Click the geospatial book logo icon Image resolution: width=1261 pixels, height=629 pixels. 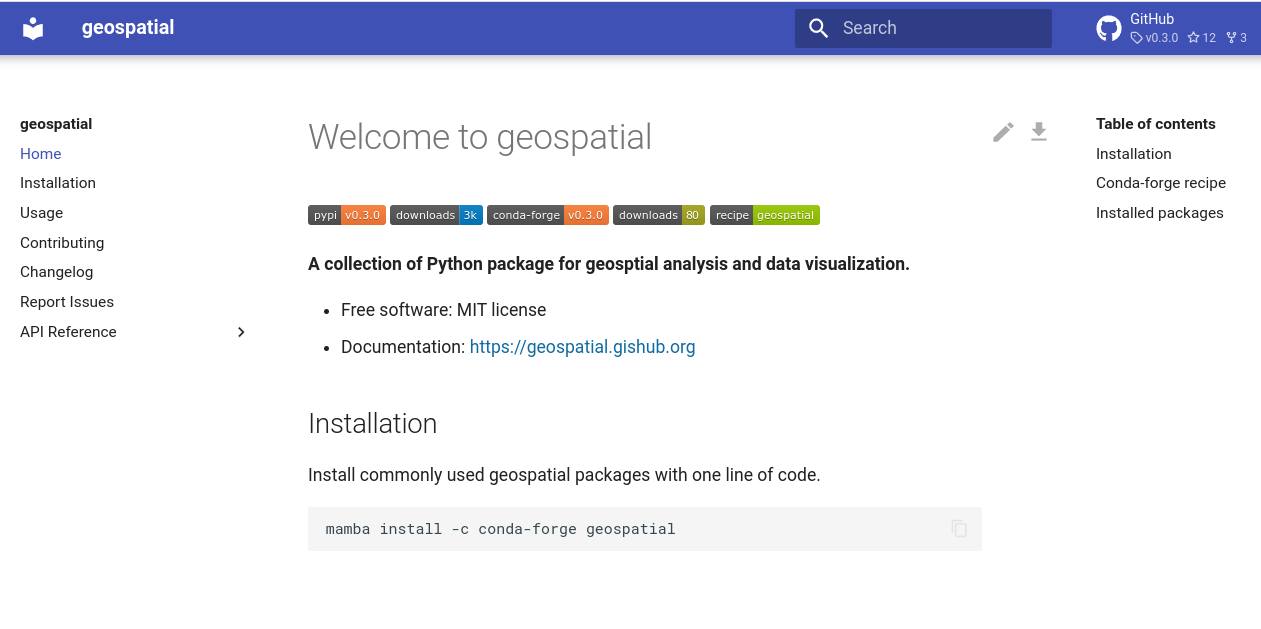point(33,28)
